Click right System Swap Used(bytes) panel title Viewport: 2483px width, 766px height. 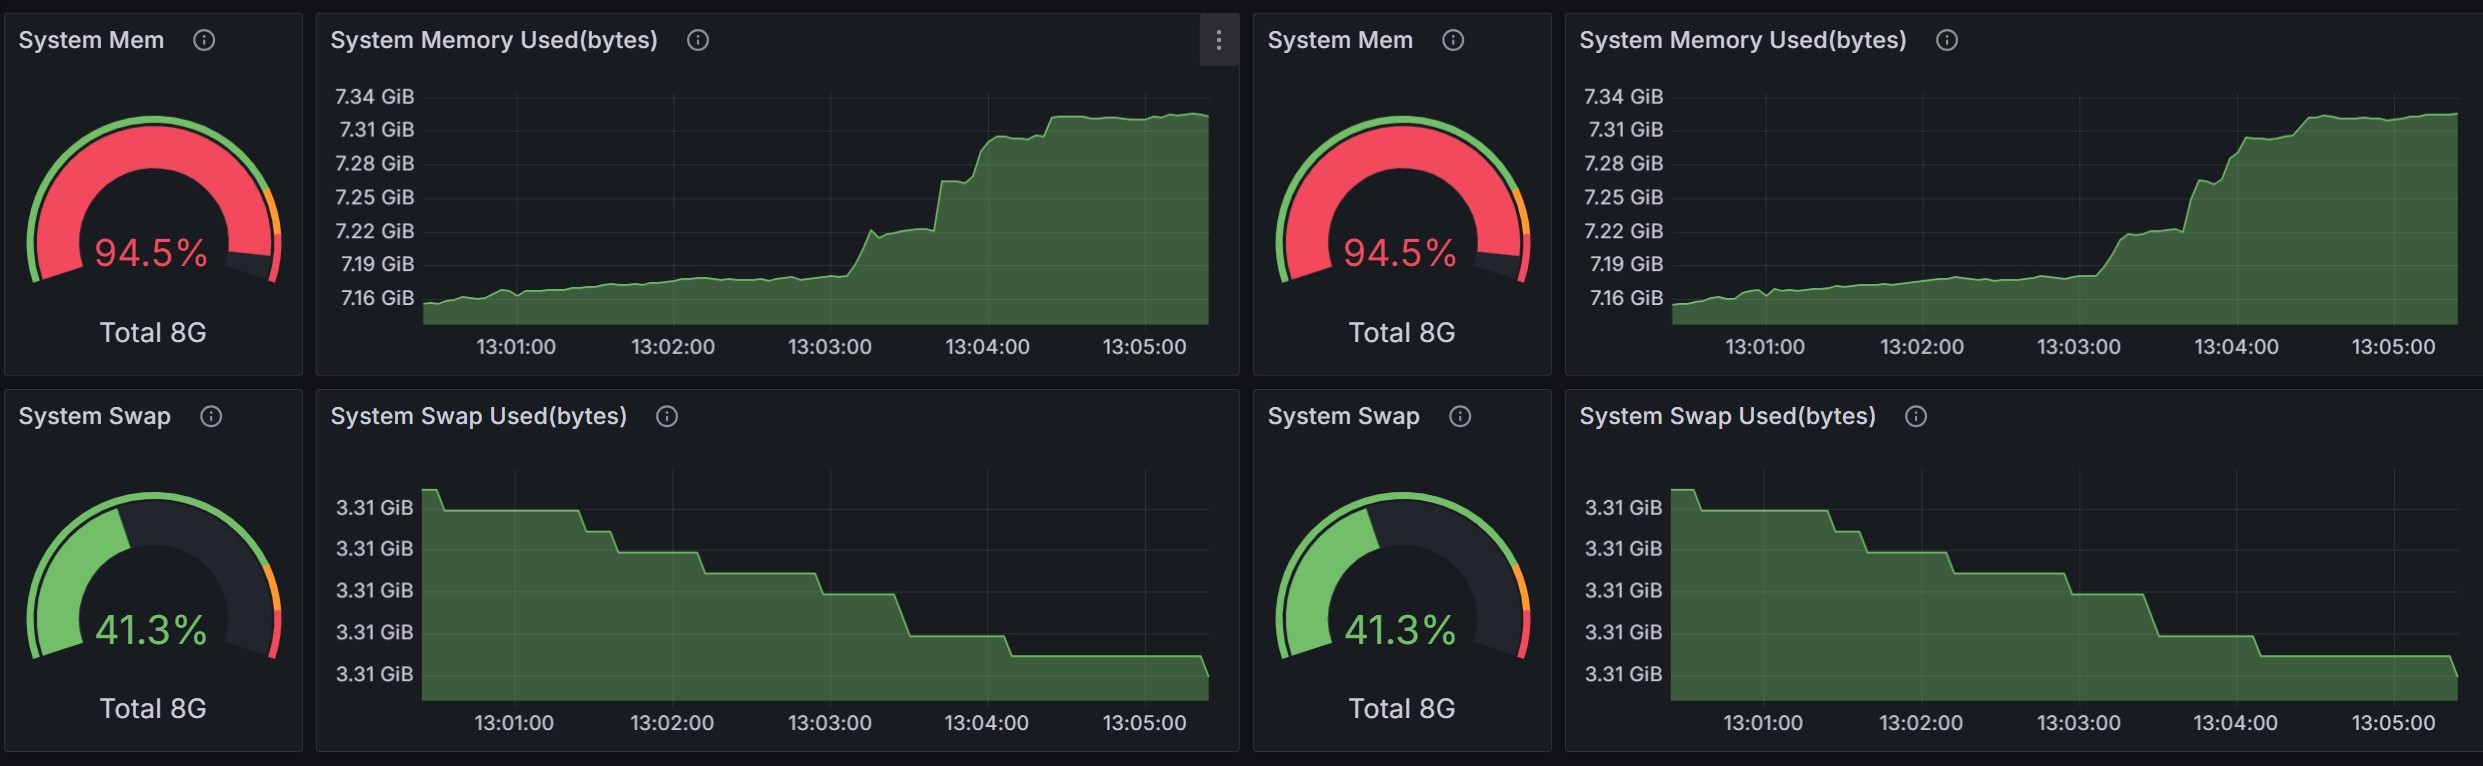(x=1727, y=416)
